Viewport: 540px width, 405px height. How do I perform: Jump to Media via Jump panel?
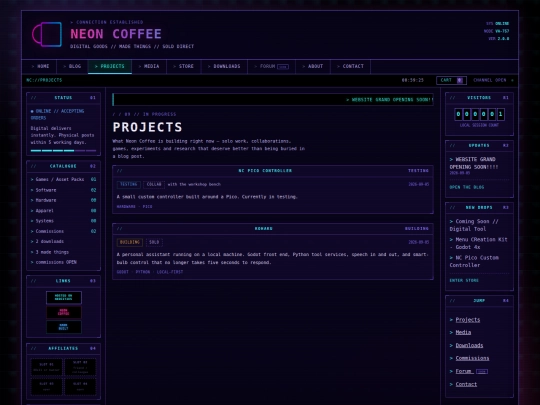click(463, 333)
